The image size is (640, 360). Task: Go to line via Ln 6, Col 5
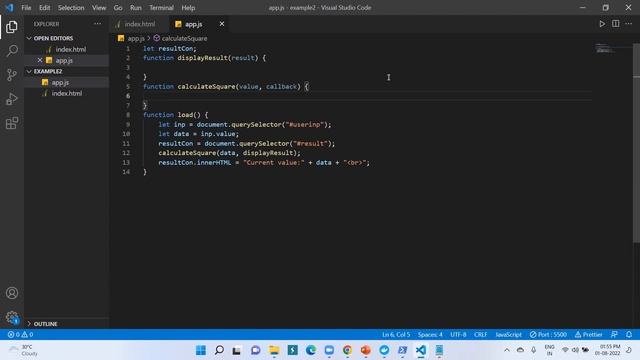click(x=396, y=334)
